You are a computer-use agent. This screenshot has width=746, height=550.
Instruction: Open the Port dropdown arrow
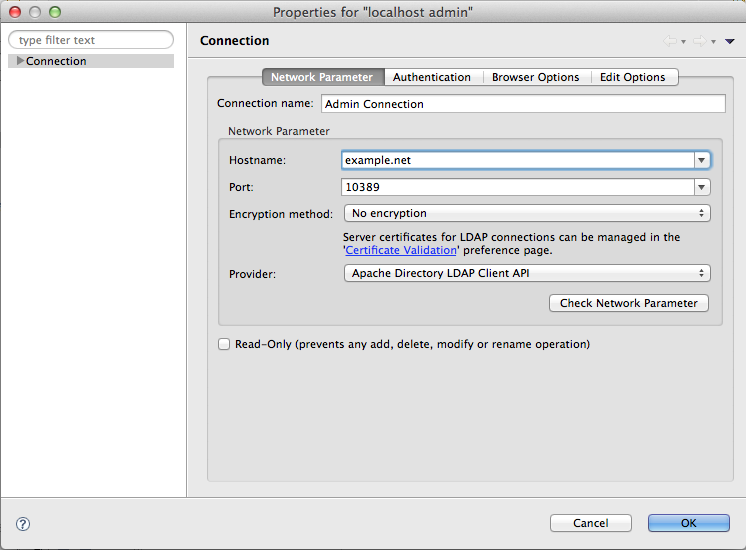[702, 187]
